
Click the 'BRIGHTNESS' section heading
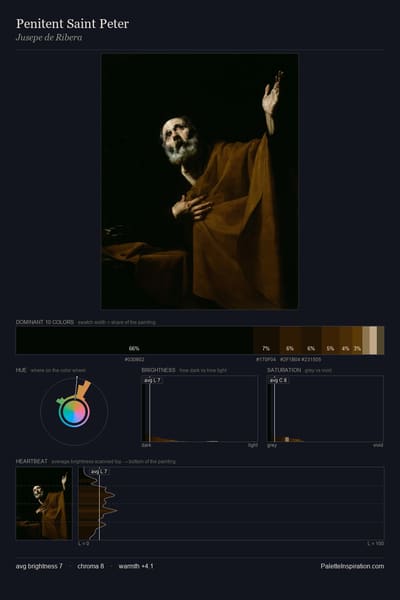click(158, 370)
